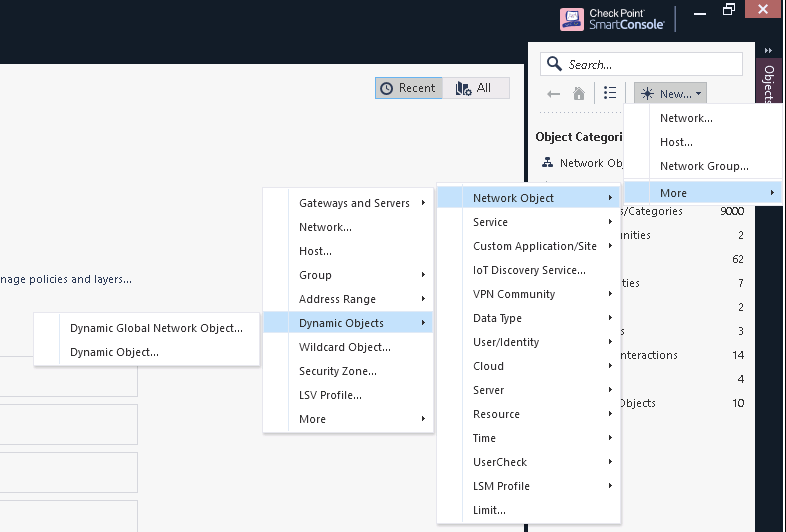The height and width of the screenshot is (532, 786).
Task: Open the New... dropdown button
Action: tap(670, 94)
